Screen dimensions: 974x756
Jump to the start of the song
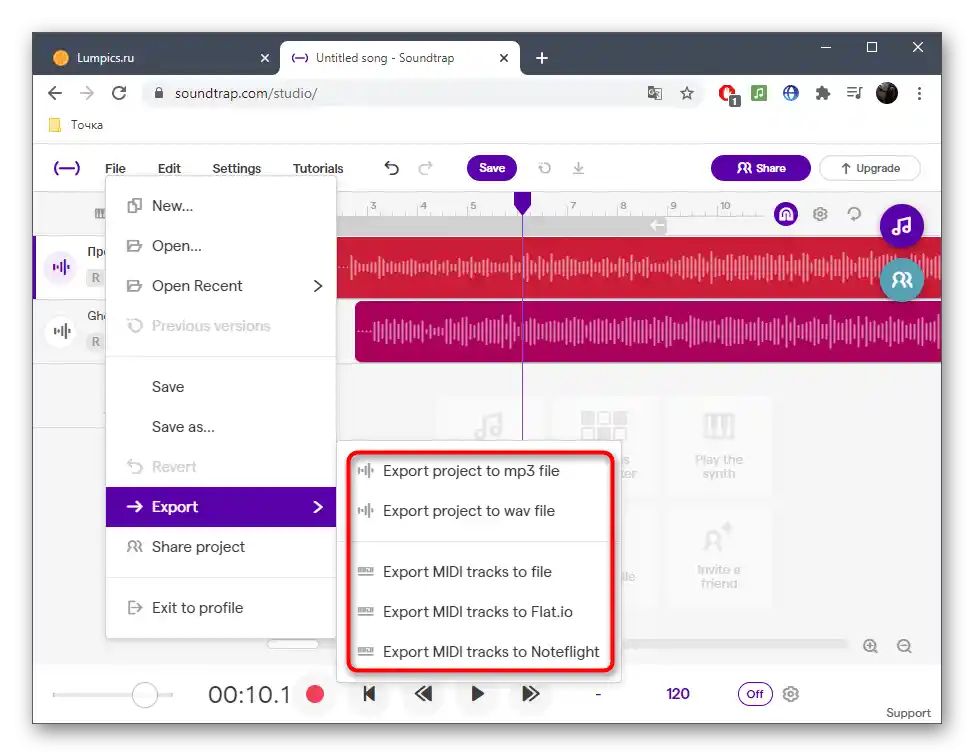click(x=369, y=694)
